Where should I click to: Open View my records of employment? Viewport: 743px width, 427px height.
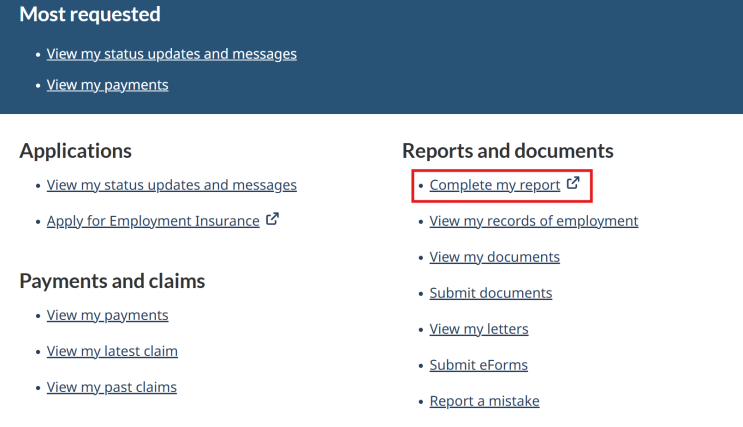[534, 221]
